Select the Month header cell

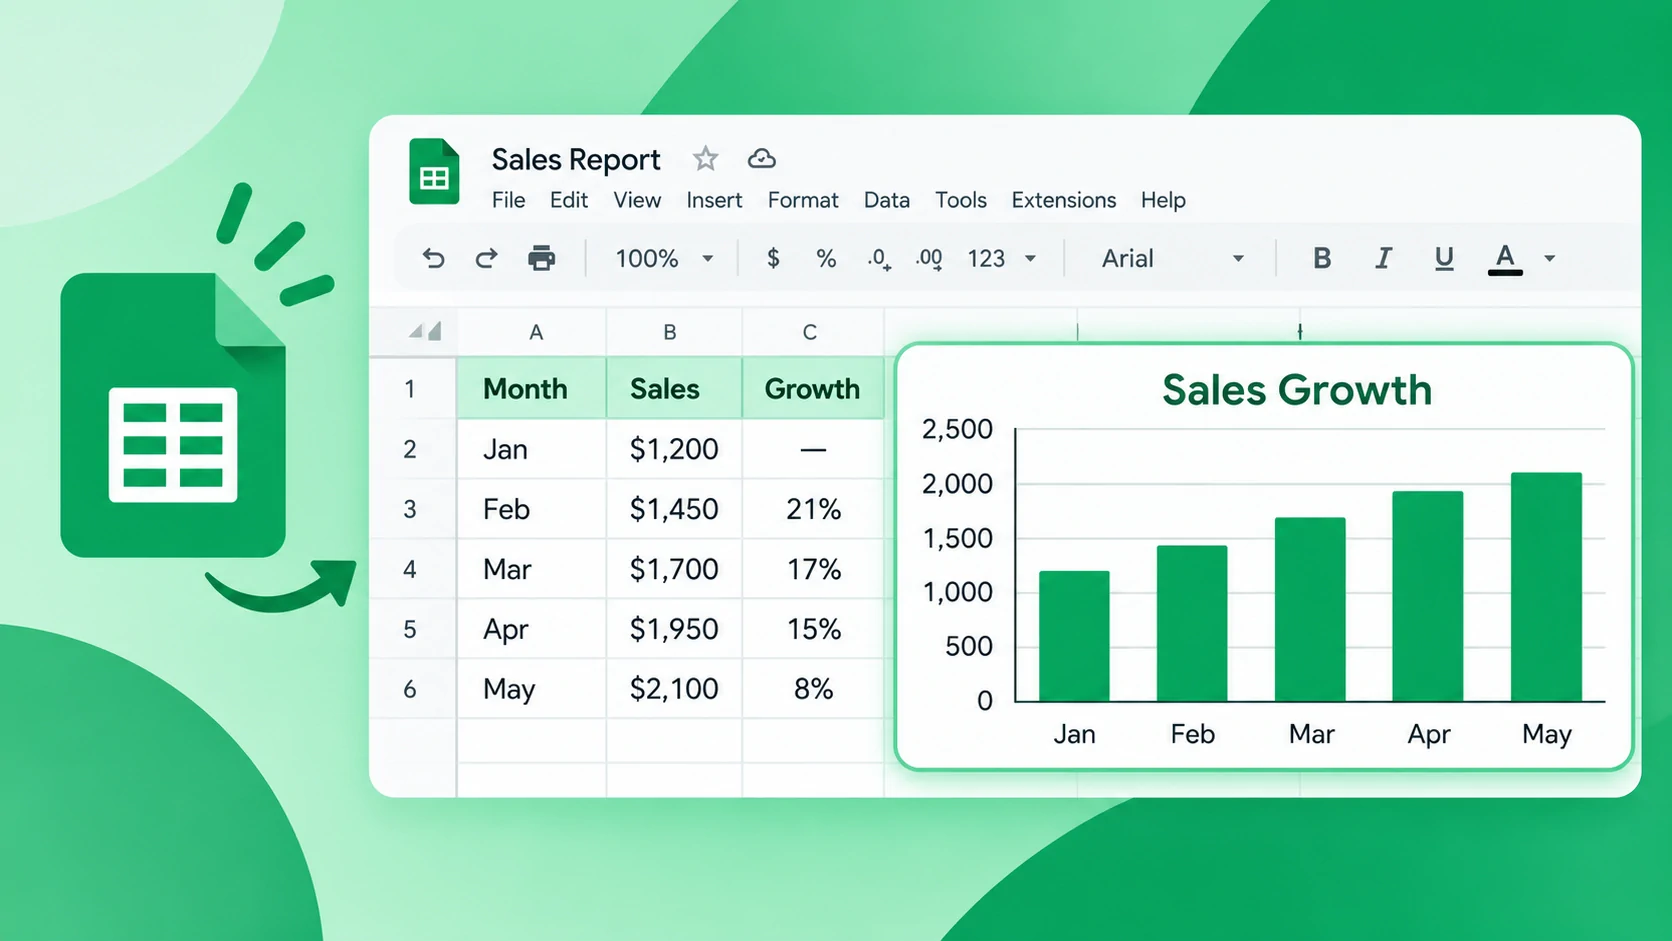(531, 389)
